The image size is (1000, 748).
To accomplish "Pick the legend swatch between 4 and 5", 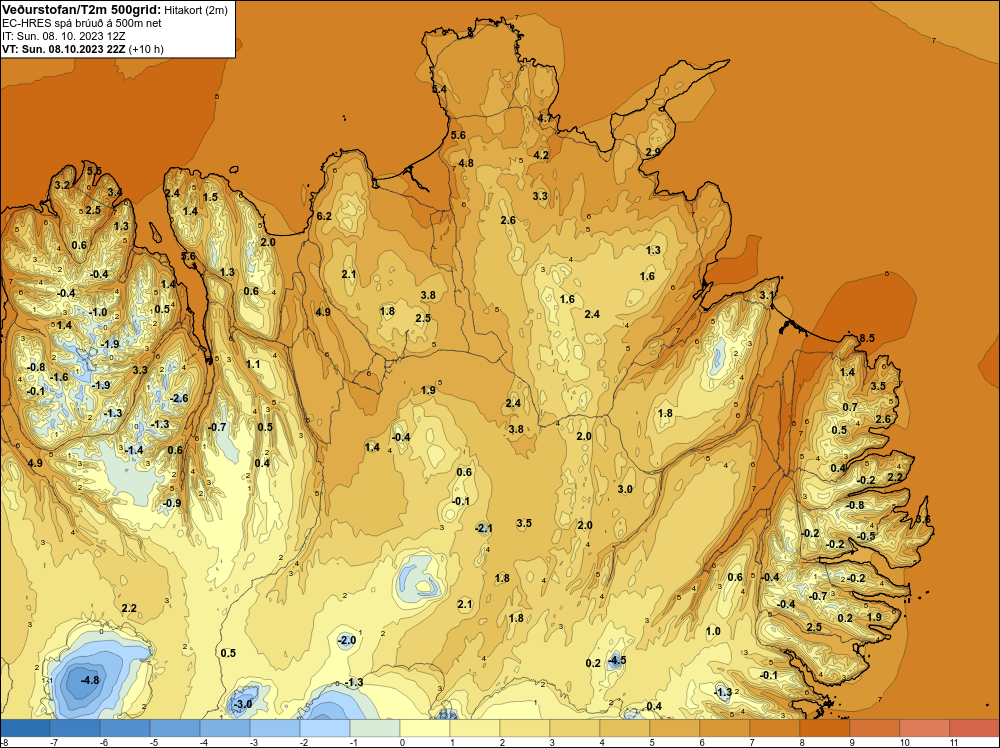I will [x=625, y=728].
